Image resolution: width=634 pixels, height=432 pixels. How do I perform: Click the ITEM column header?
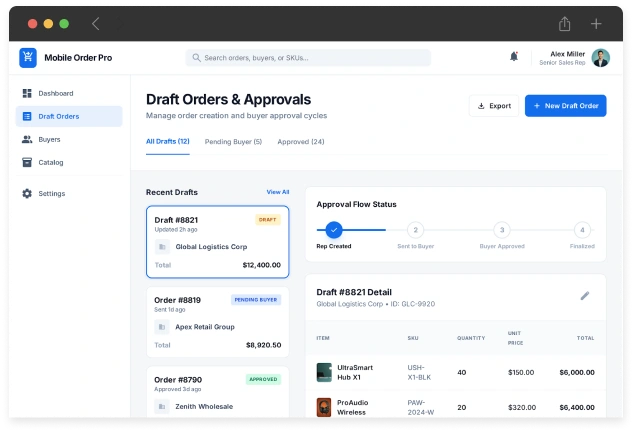pyautogui.click(x=323, y=338)
